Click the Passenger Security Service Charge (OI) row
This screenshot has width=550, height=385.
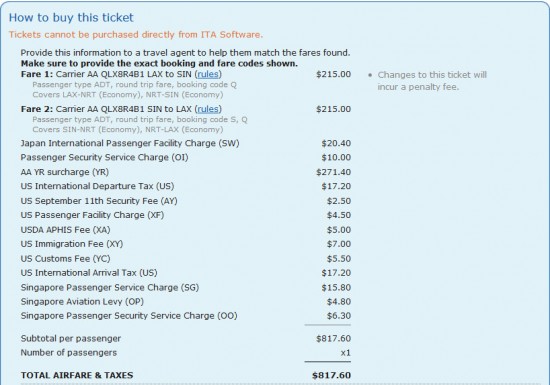(186, 157)
